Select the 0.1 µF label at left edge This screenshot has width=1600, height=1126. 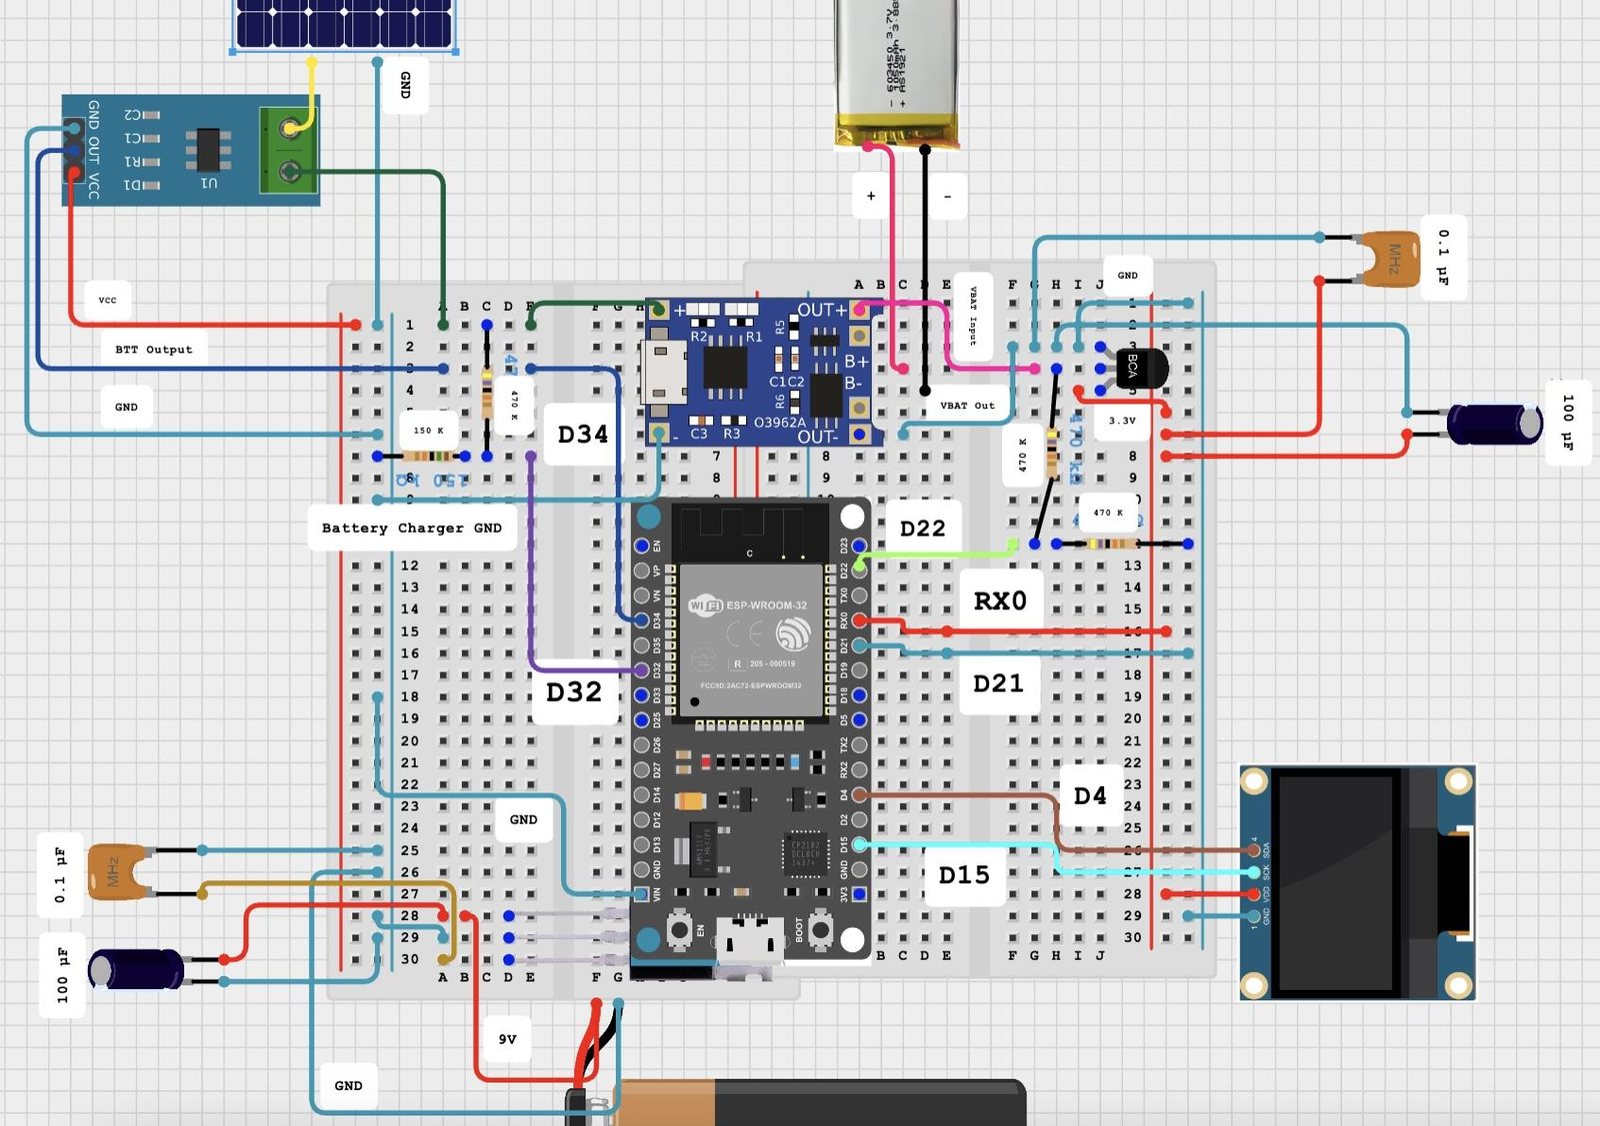click(60, 875)
